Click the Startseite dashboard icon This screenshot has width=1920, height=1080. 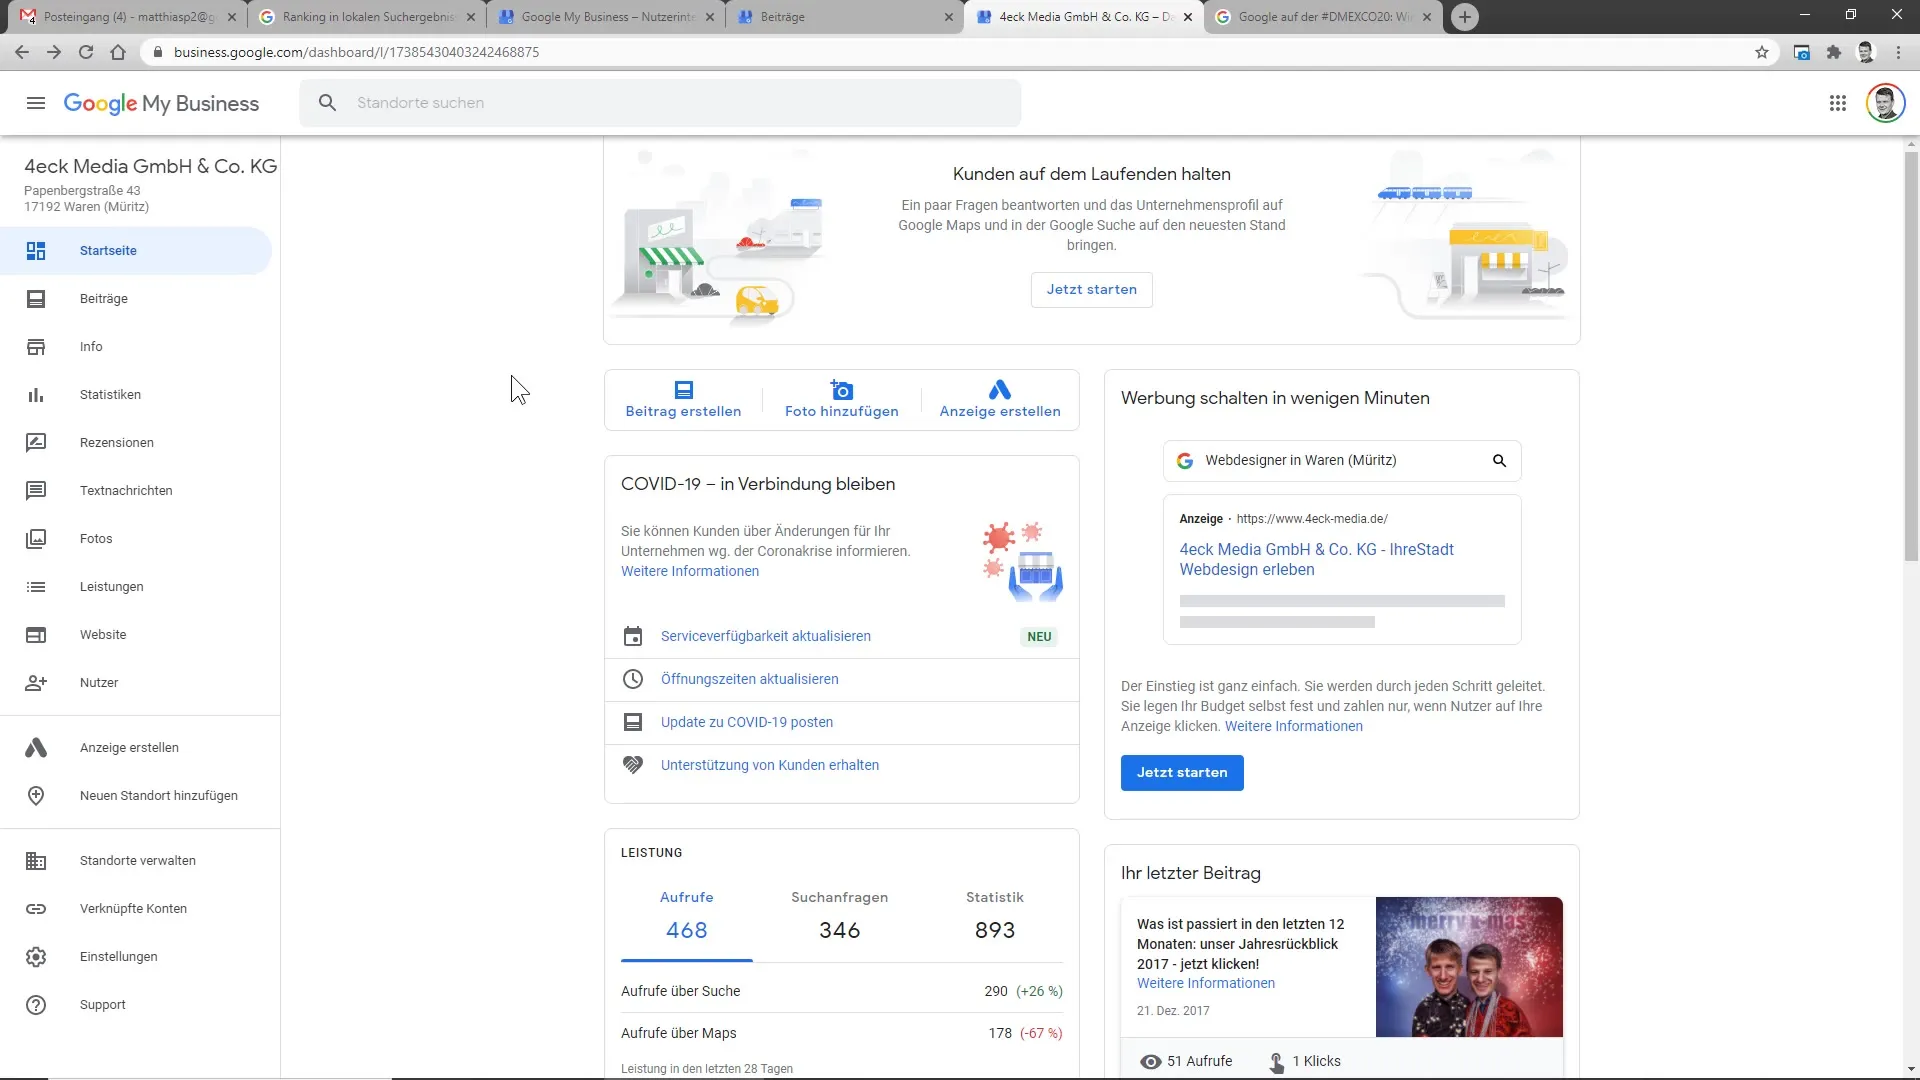coord(36,251)
